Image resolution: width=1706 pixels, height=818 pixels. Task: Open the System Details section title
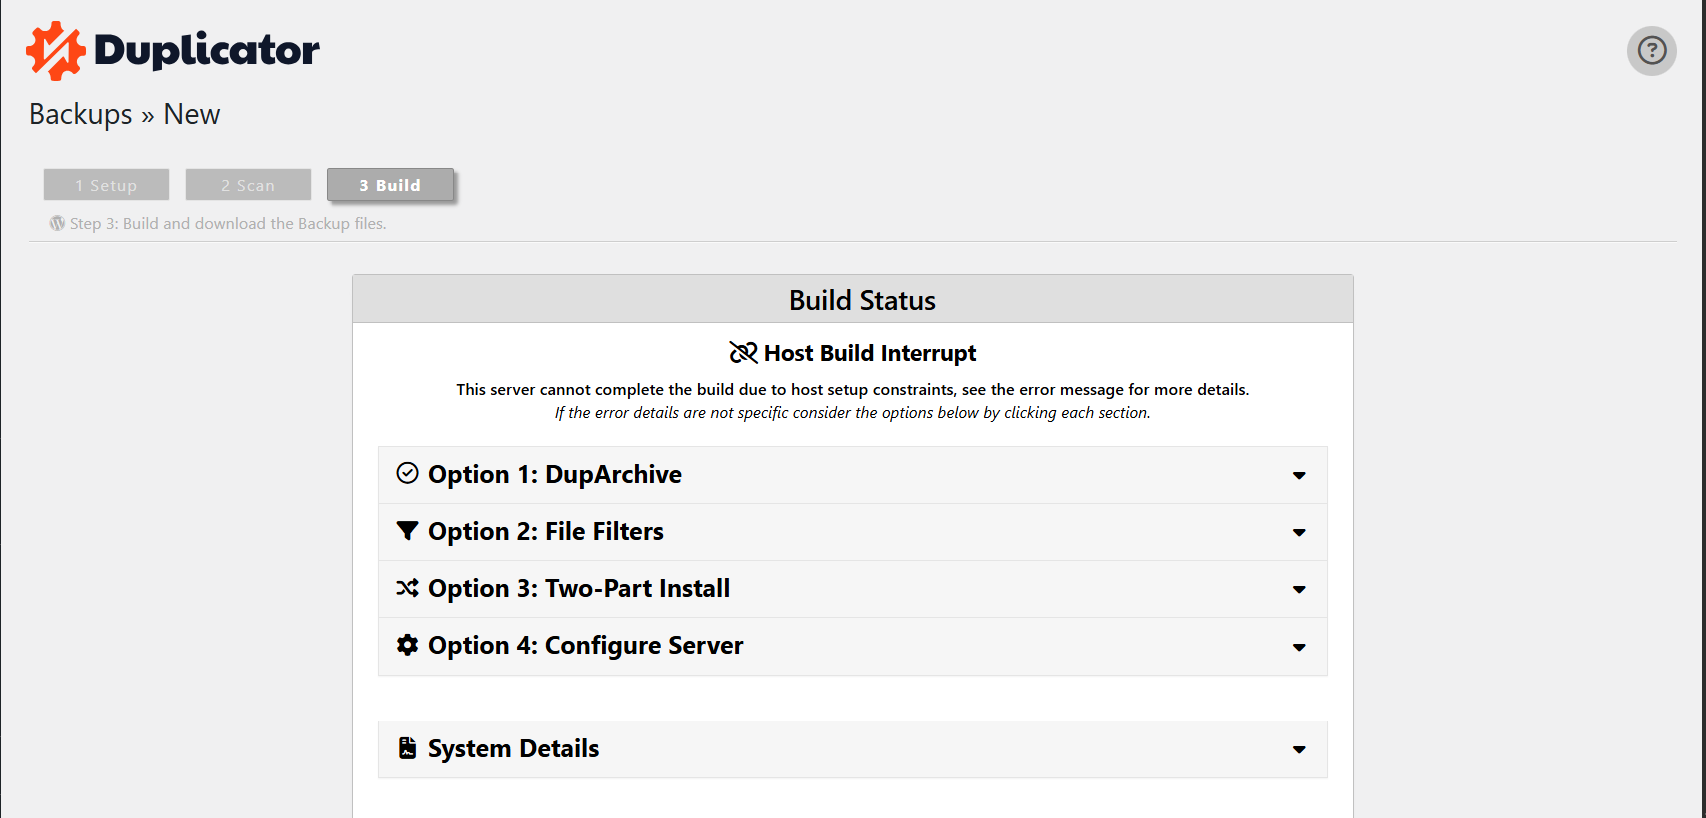click(513, 748)
